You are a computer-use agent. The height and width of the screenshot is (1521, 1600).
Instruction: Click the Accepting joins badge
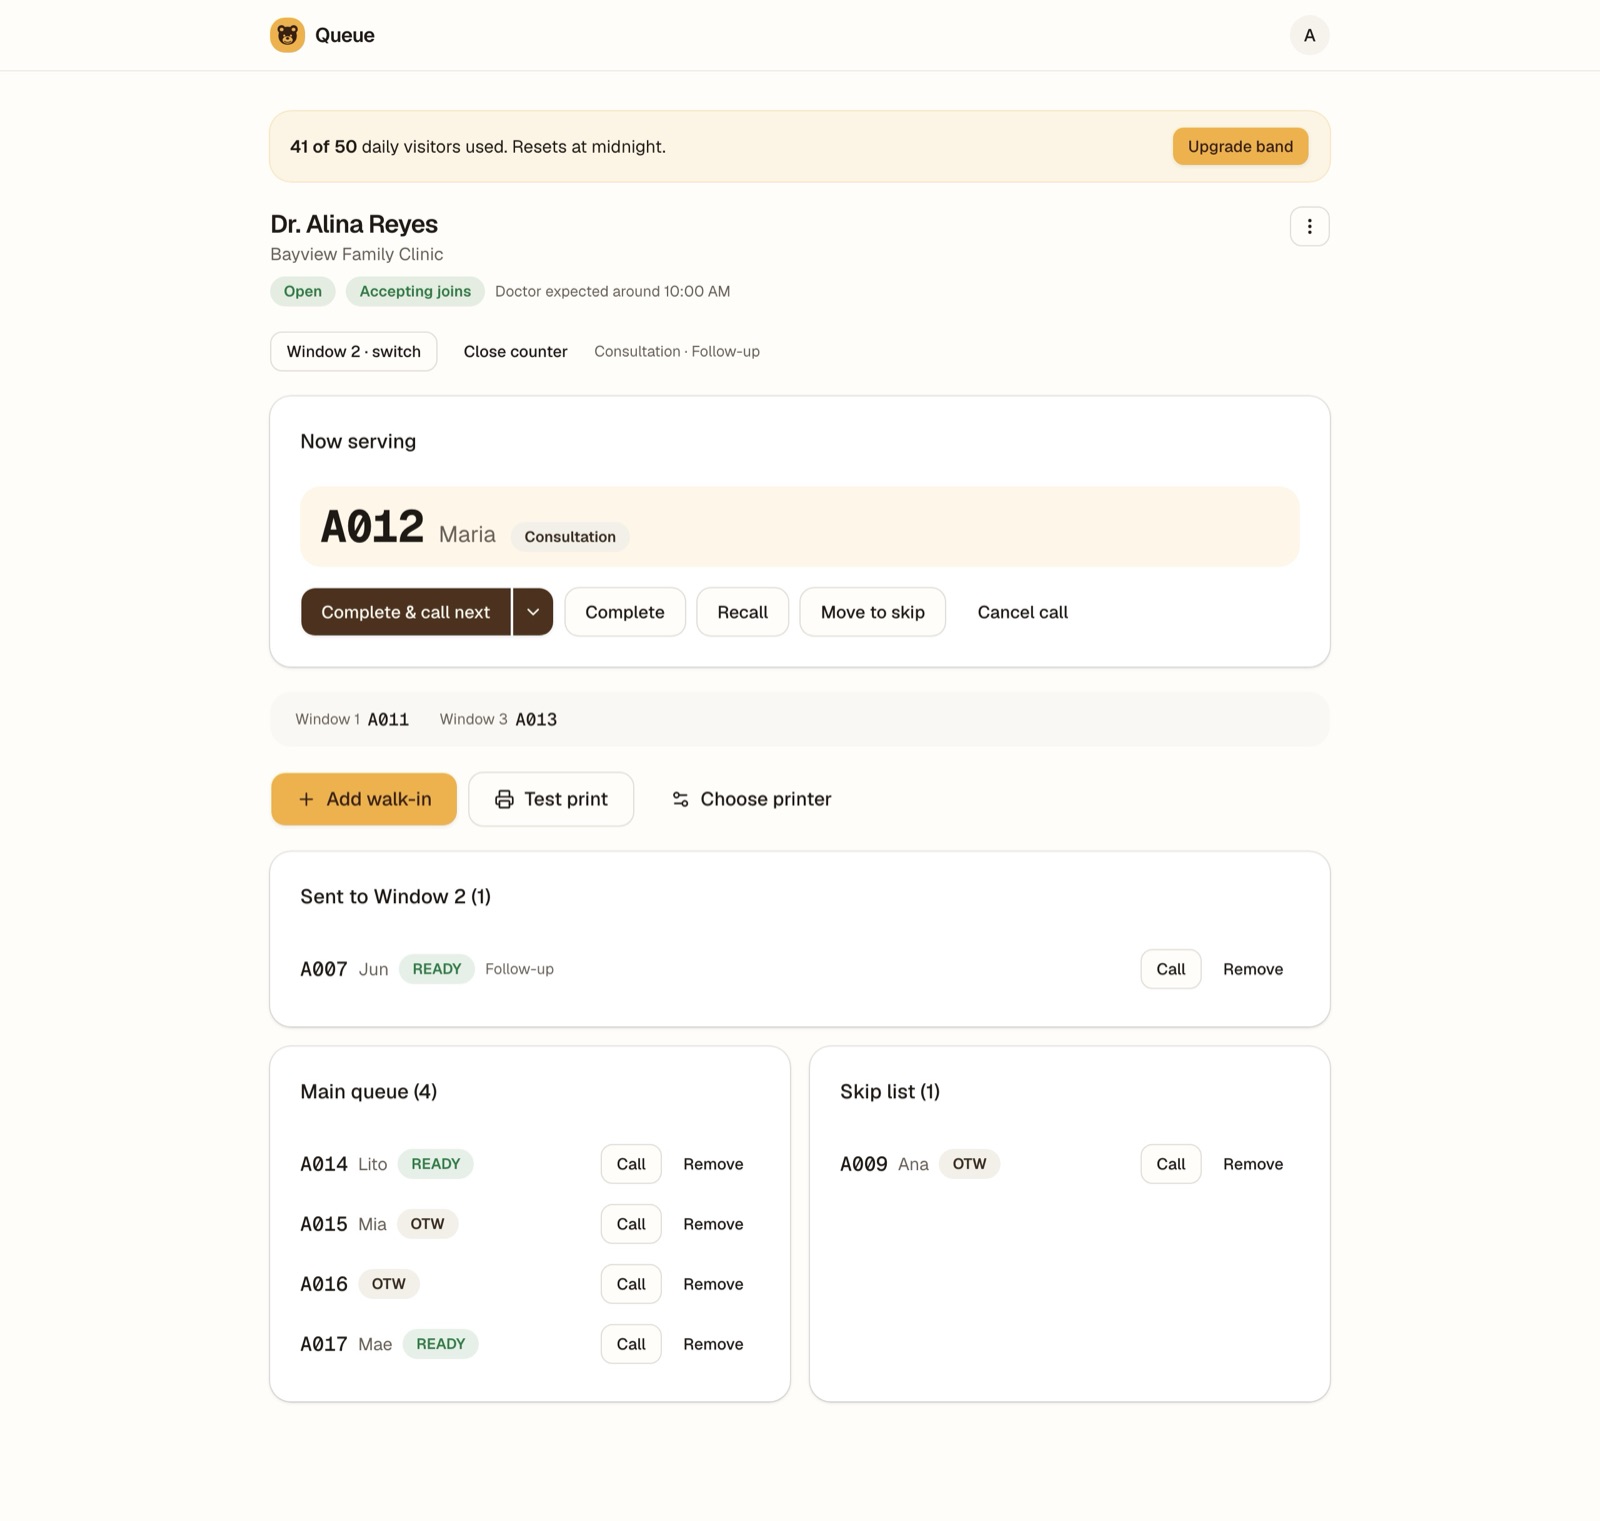pos(415,291)
